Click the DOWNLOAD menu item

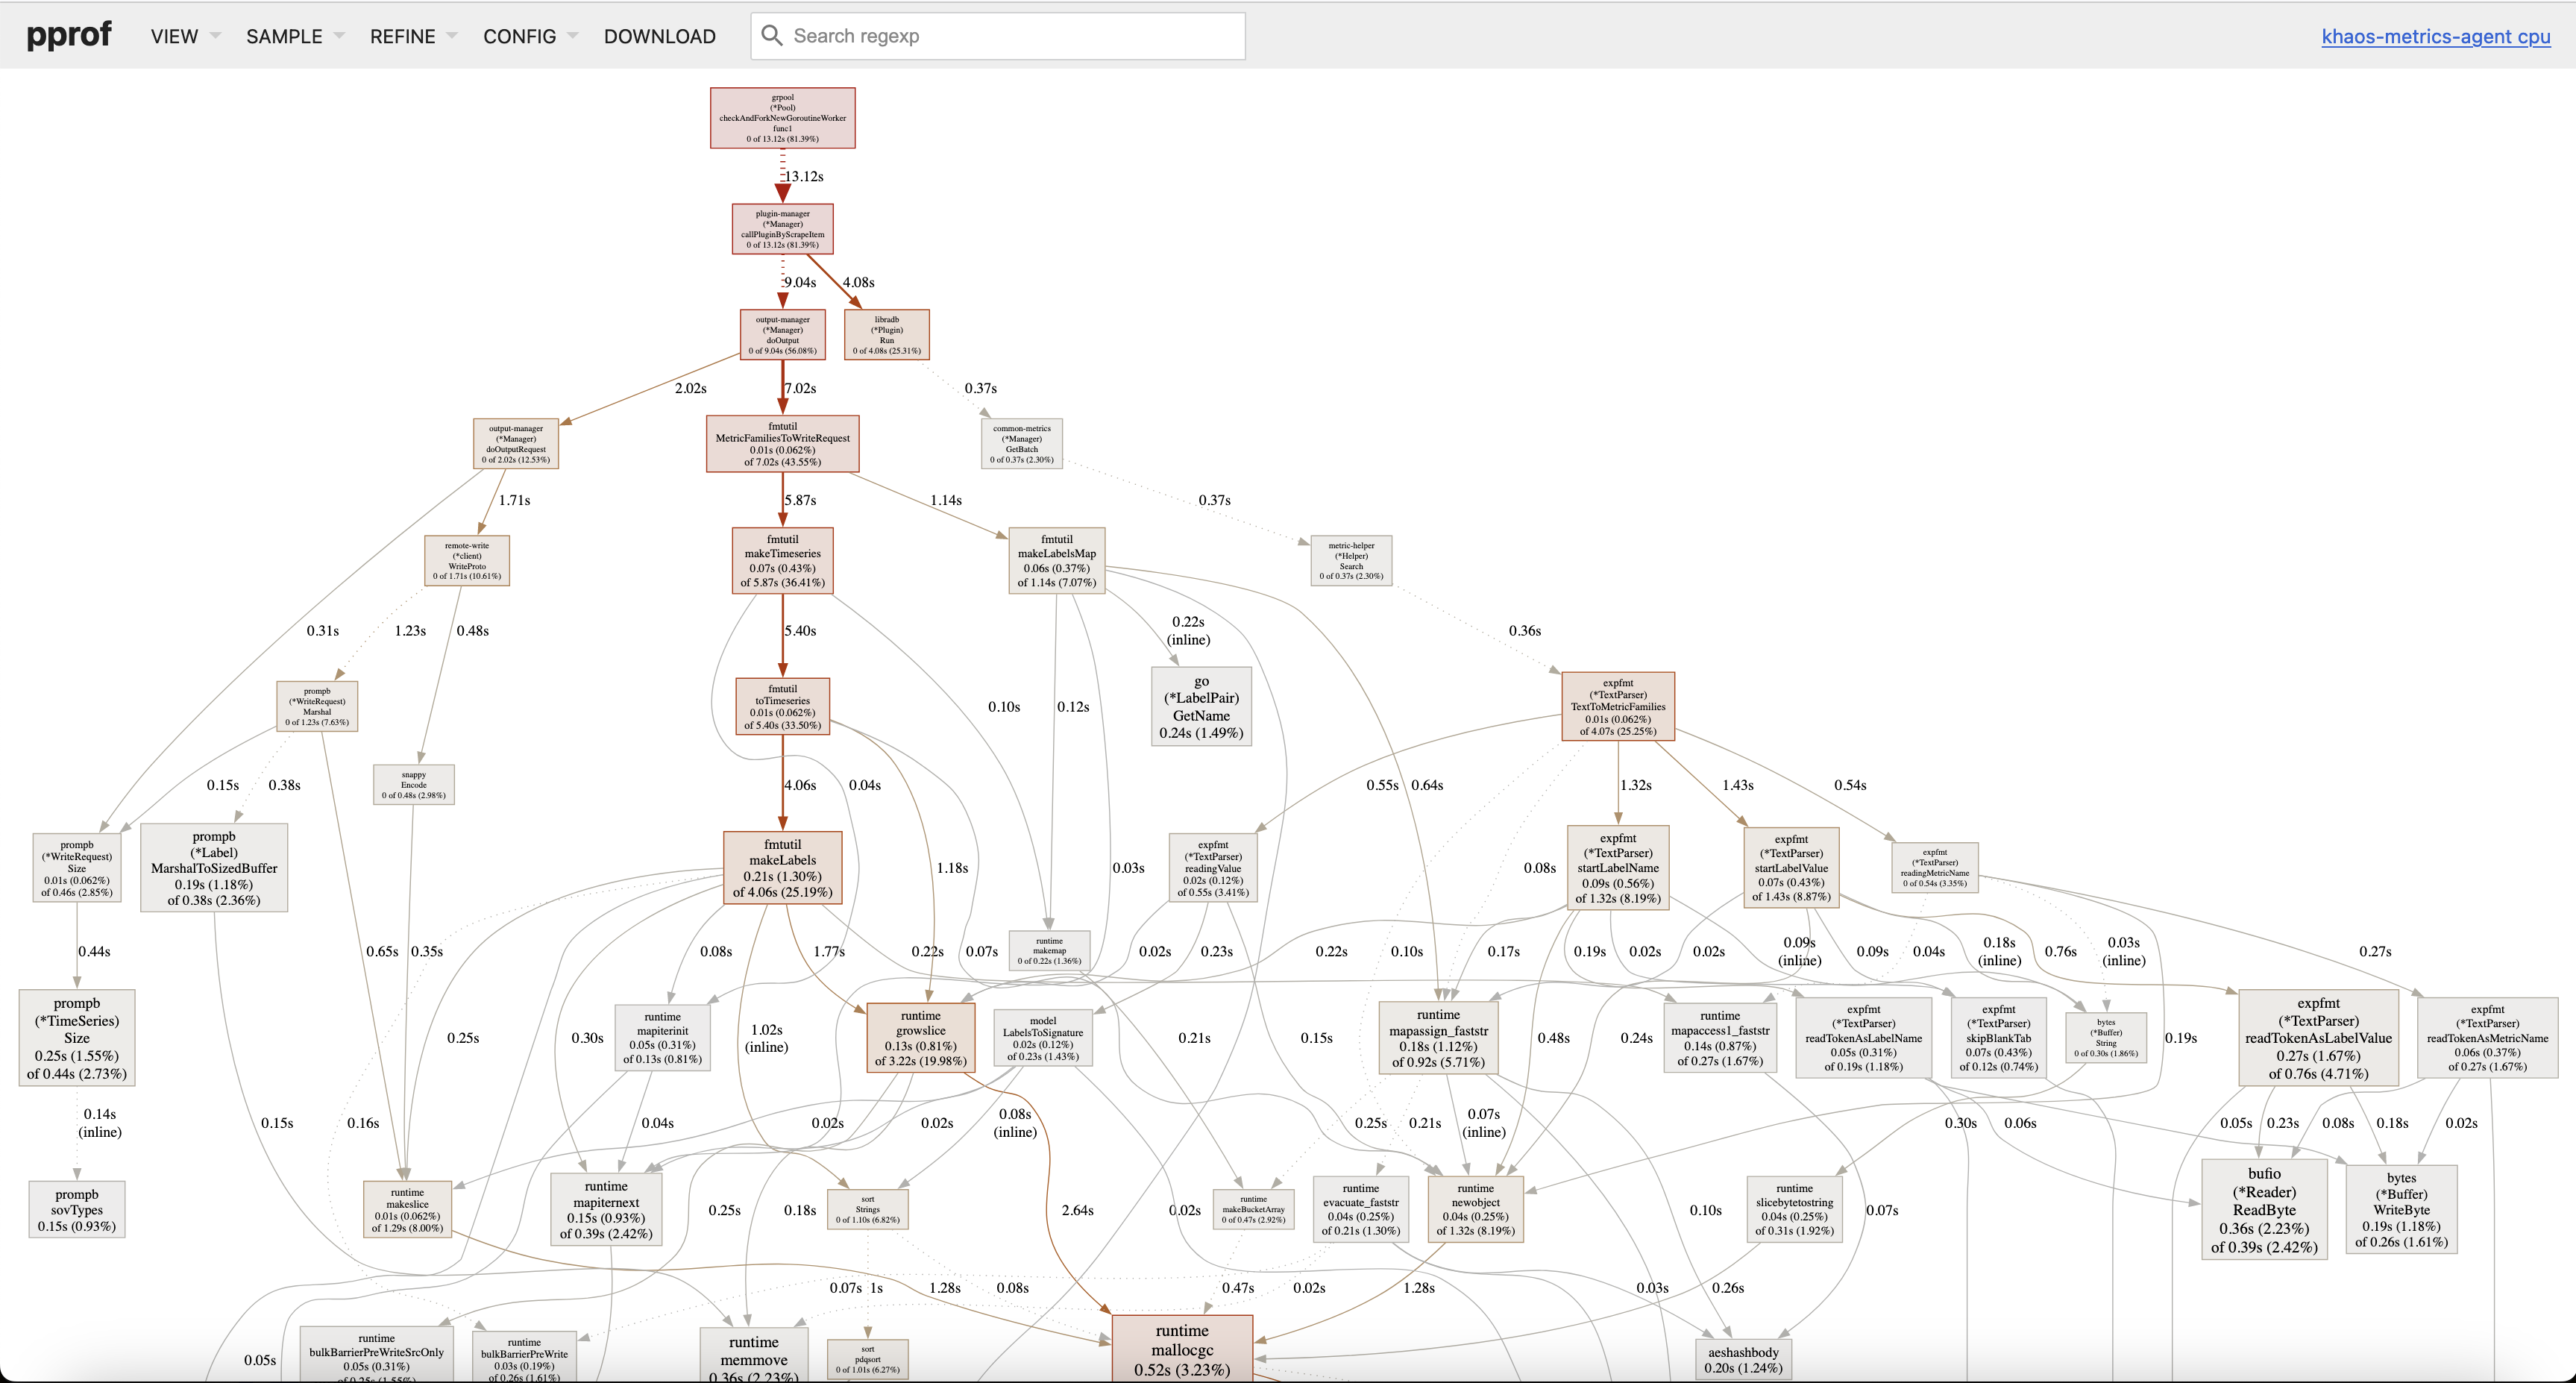659,36
